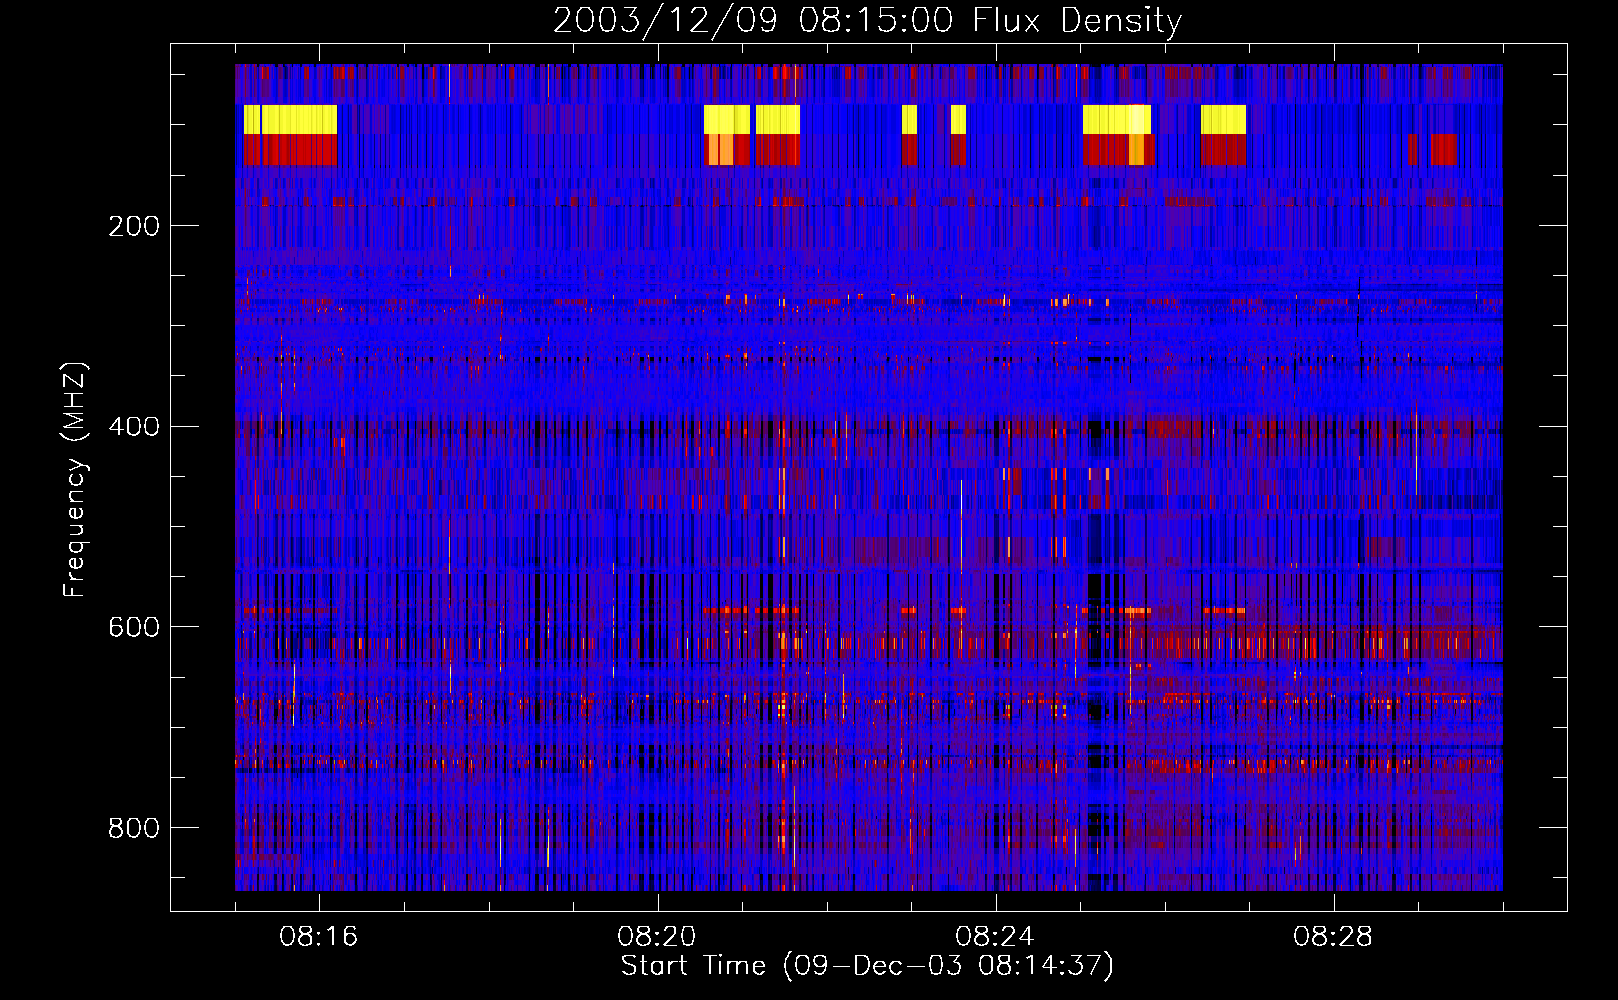Select the 400 frequency tick label

134,427
